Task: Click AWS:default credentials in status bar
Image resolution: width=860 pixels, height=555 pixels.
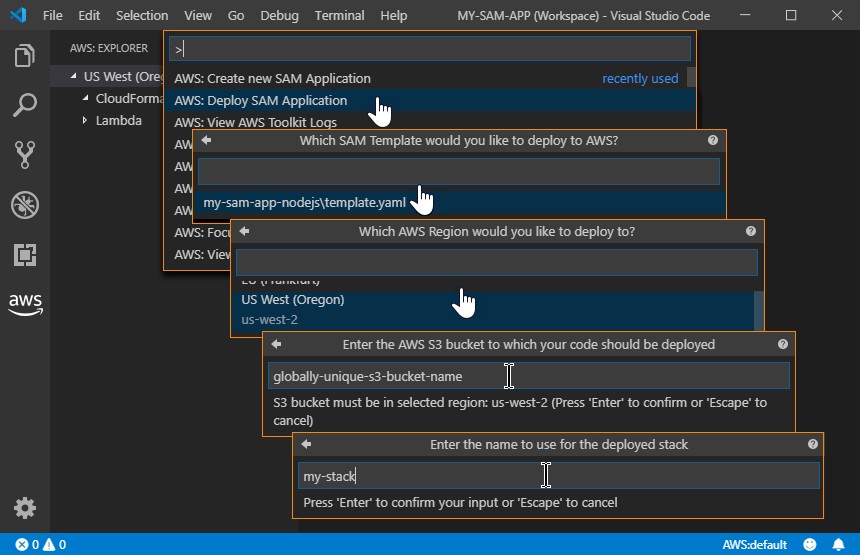Action: [754, 545]
